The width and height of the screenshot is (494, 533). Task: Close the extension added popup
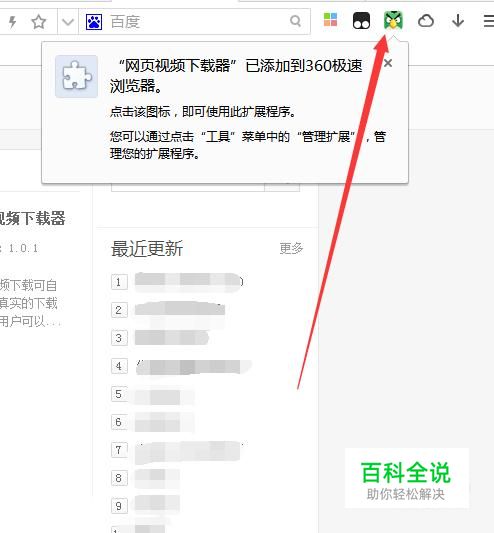(388, 63)
